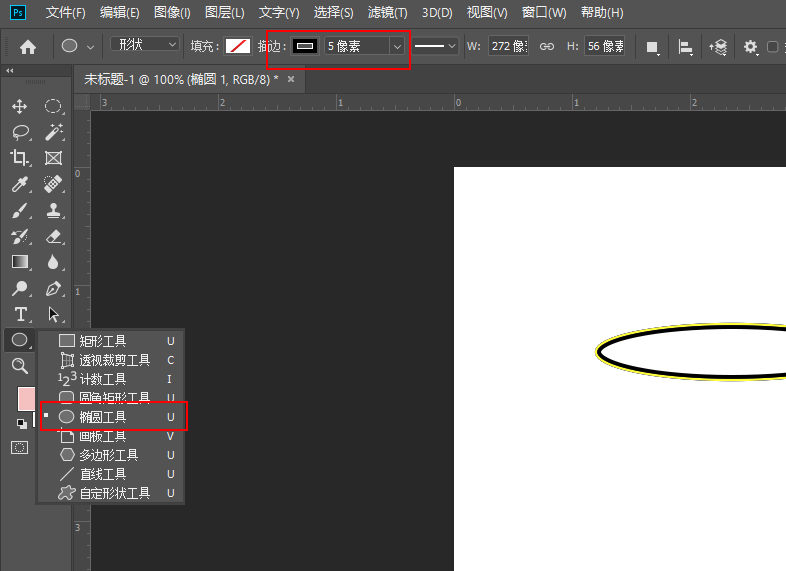The image size is (786, 571).
Task: Activate the Horizontal Type tool
Action: (x=19, y=314)
